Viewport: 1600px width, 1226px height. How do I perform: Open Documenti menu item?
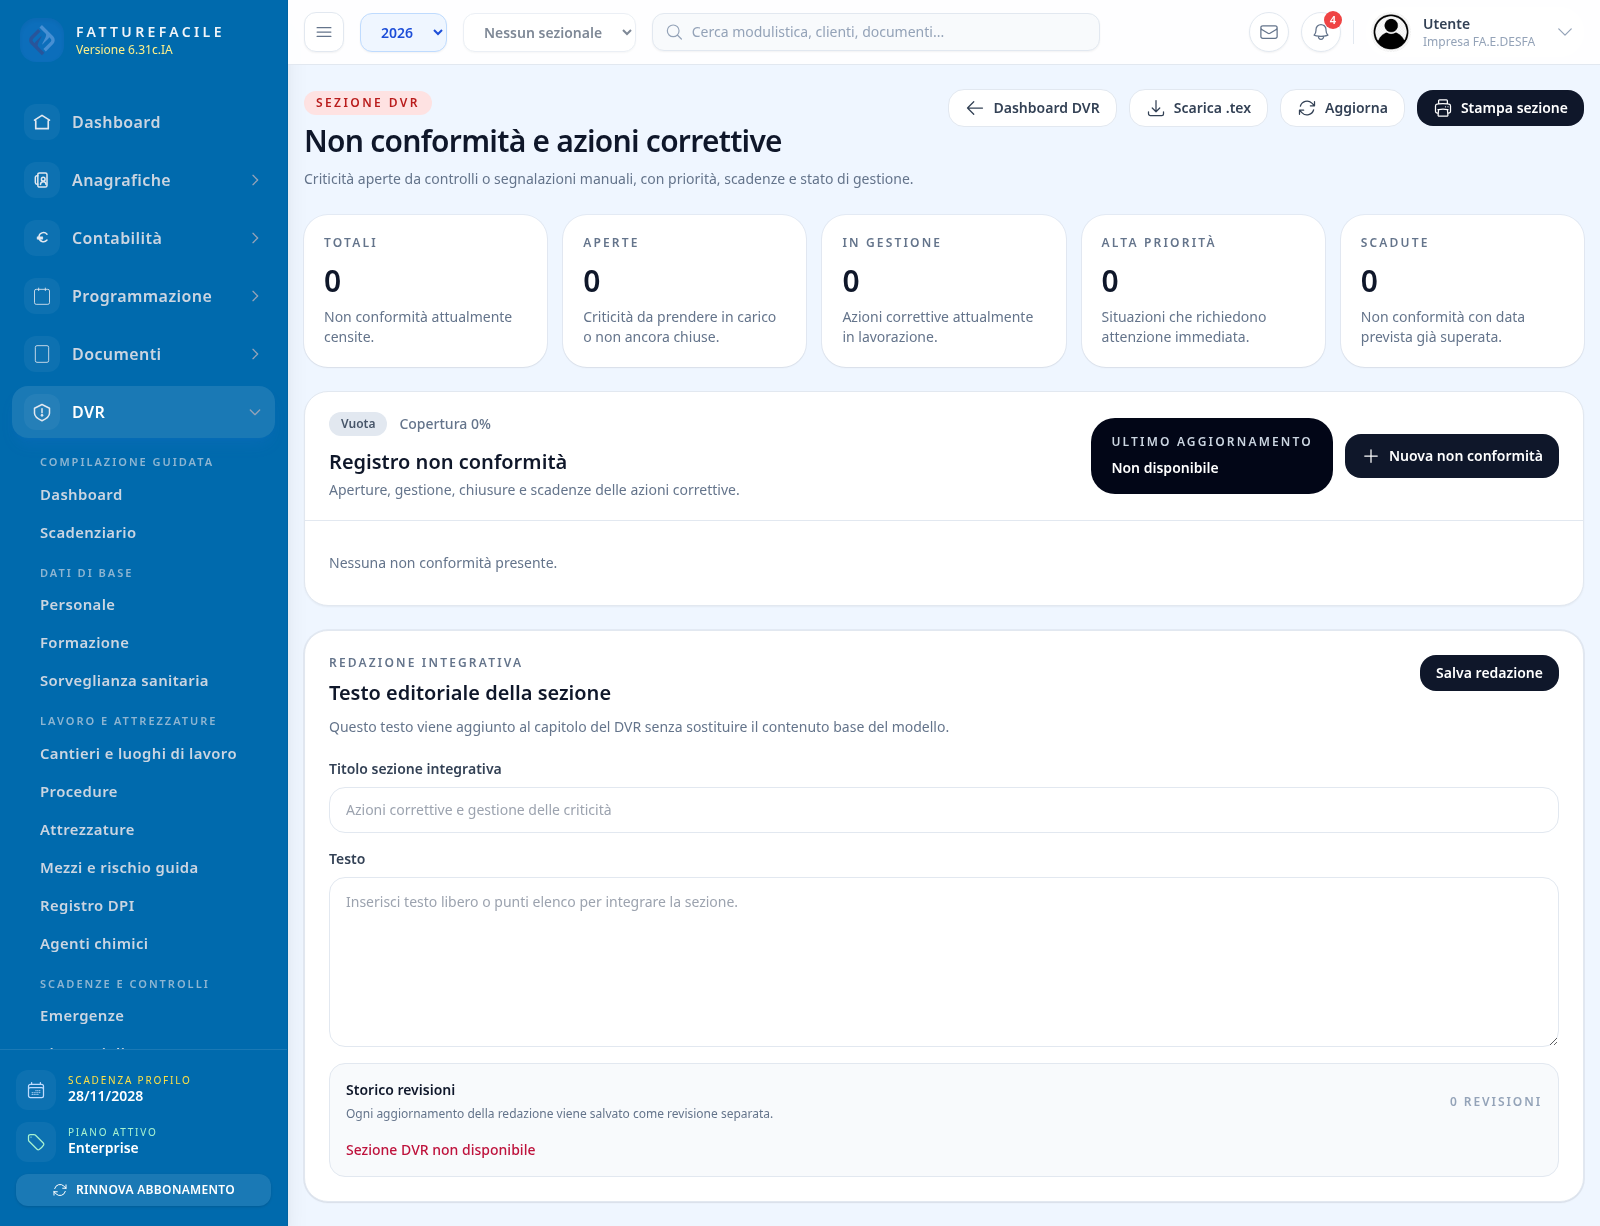point(143,354)
